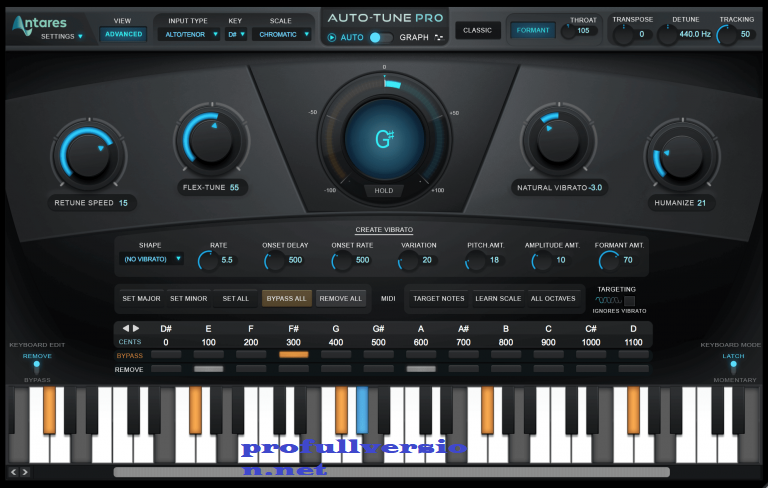768x488 pixels.
Task: Click the Transpose knob
Action: 624,35
